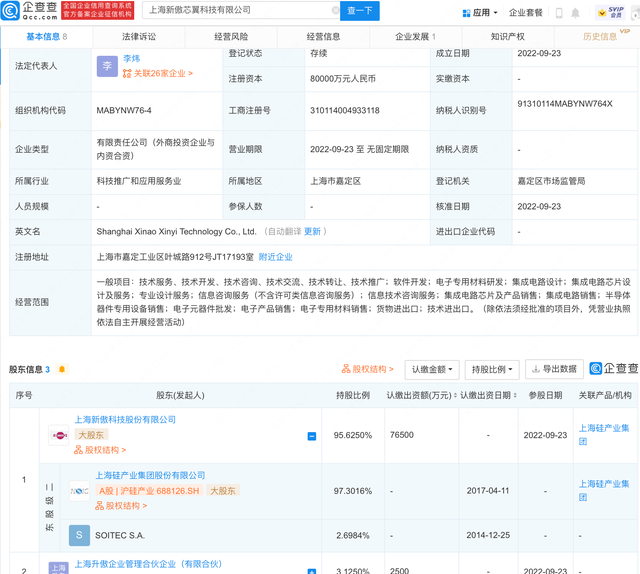Open the 持股比例 dropdown
This screenshot has height=574, width=640.
point(492,369)
